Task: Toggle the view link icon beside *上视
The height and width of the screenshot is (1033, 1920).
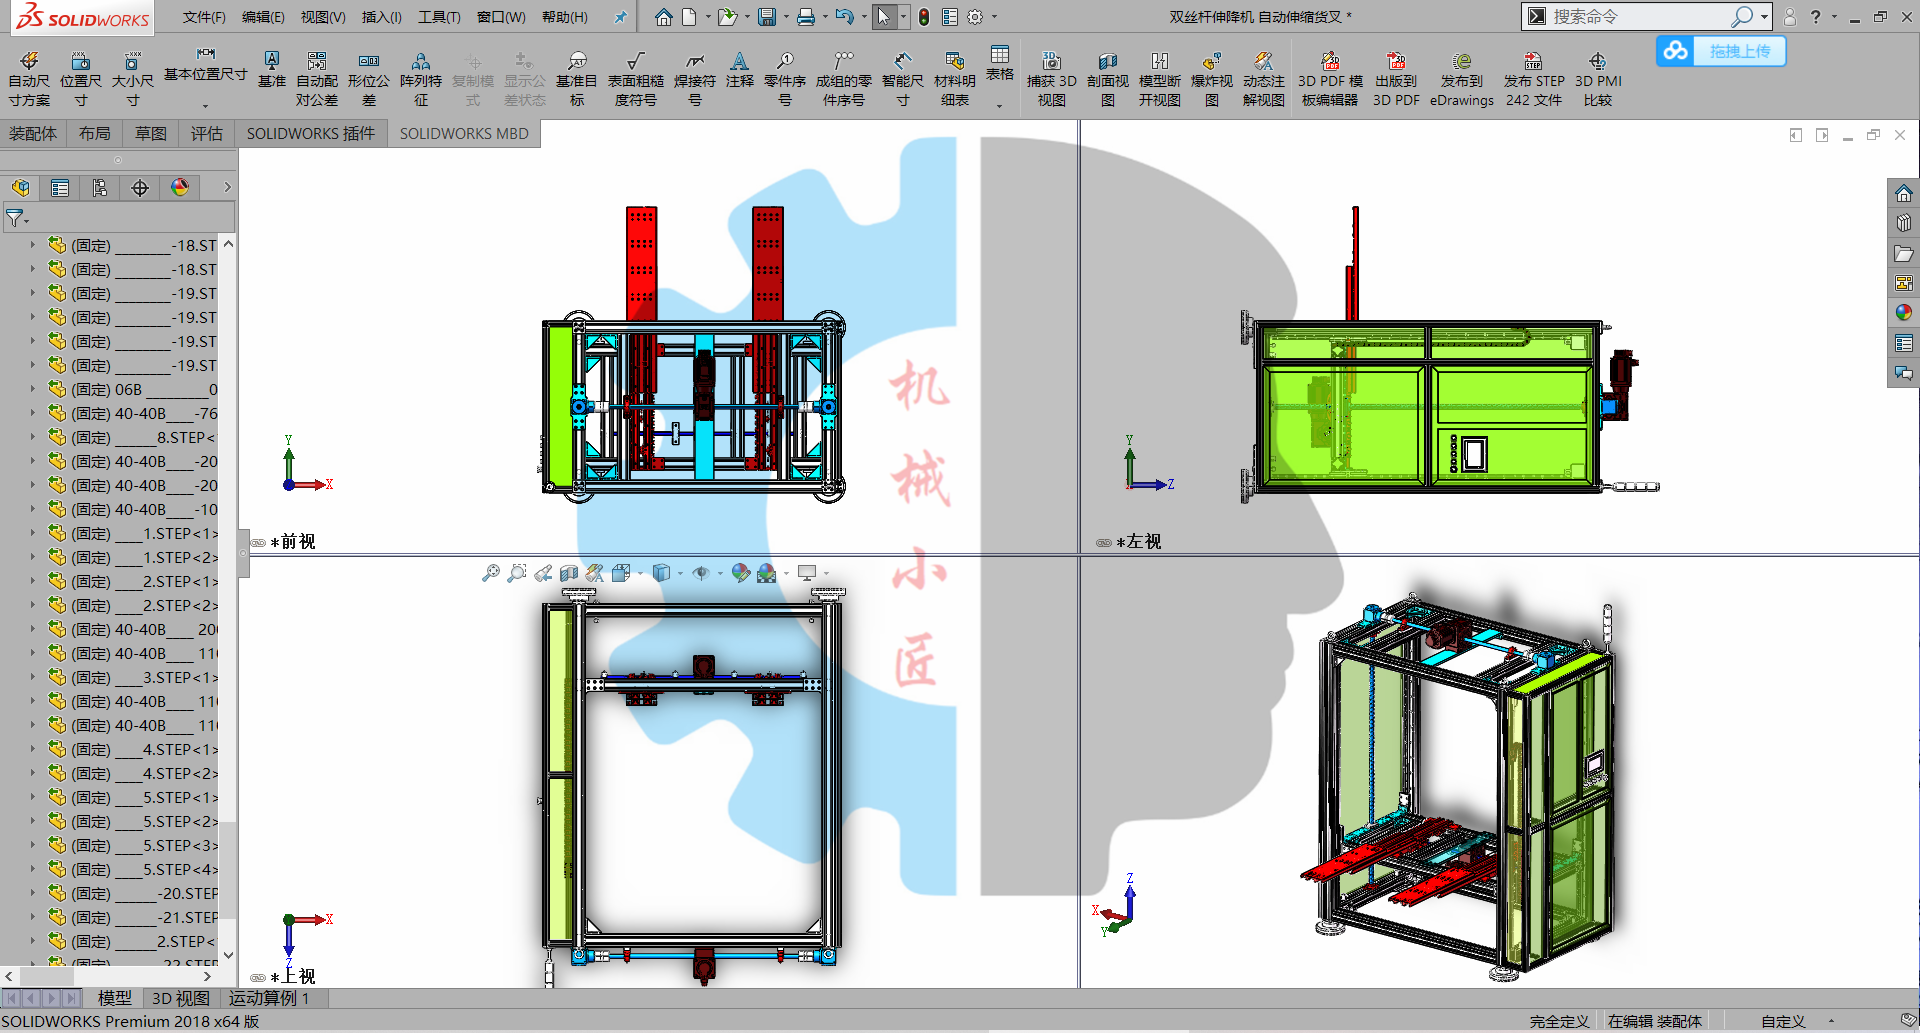Action: [258, 978]
